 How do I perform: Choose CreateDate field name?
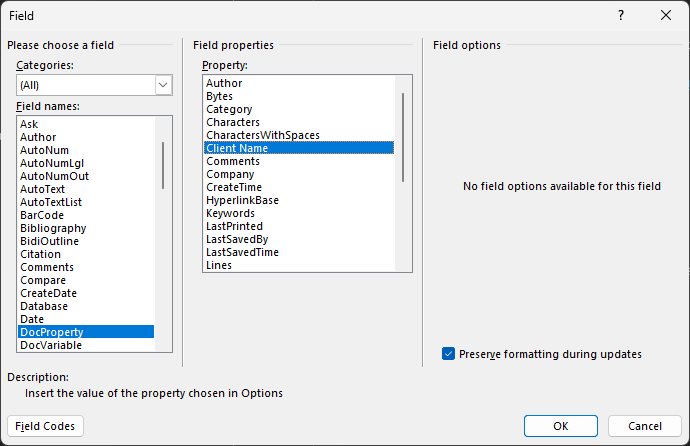tap(86, 293)
